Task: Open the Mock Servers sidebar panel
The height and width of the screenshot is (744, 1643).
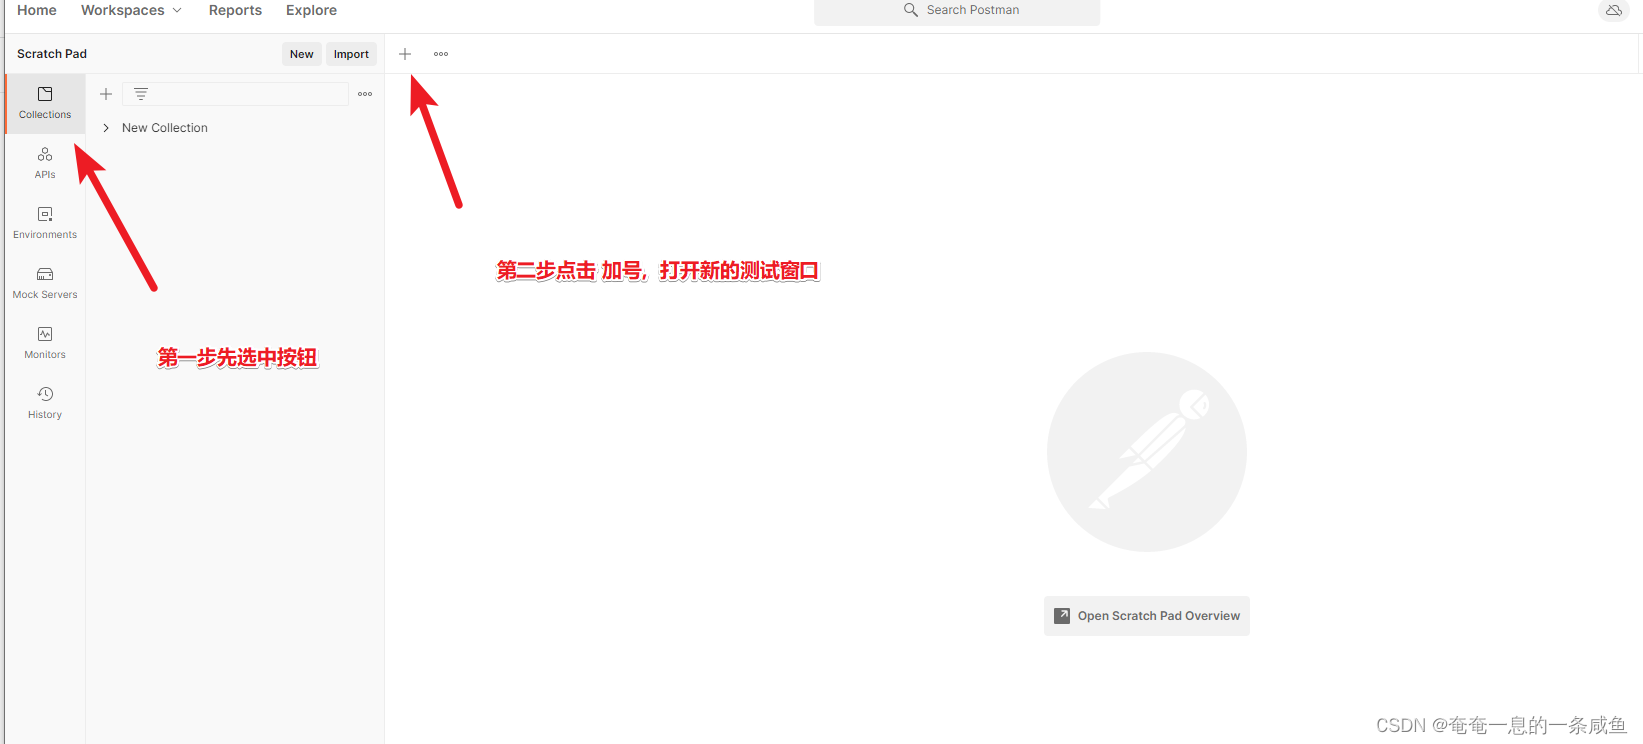Action: [45, 283]
